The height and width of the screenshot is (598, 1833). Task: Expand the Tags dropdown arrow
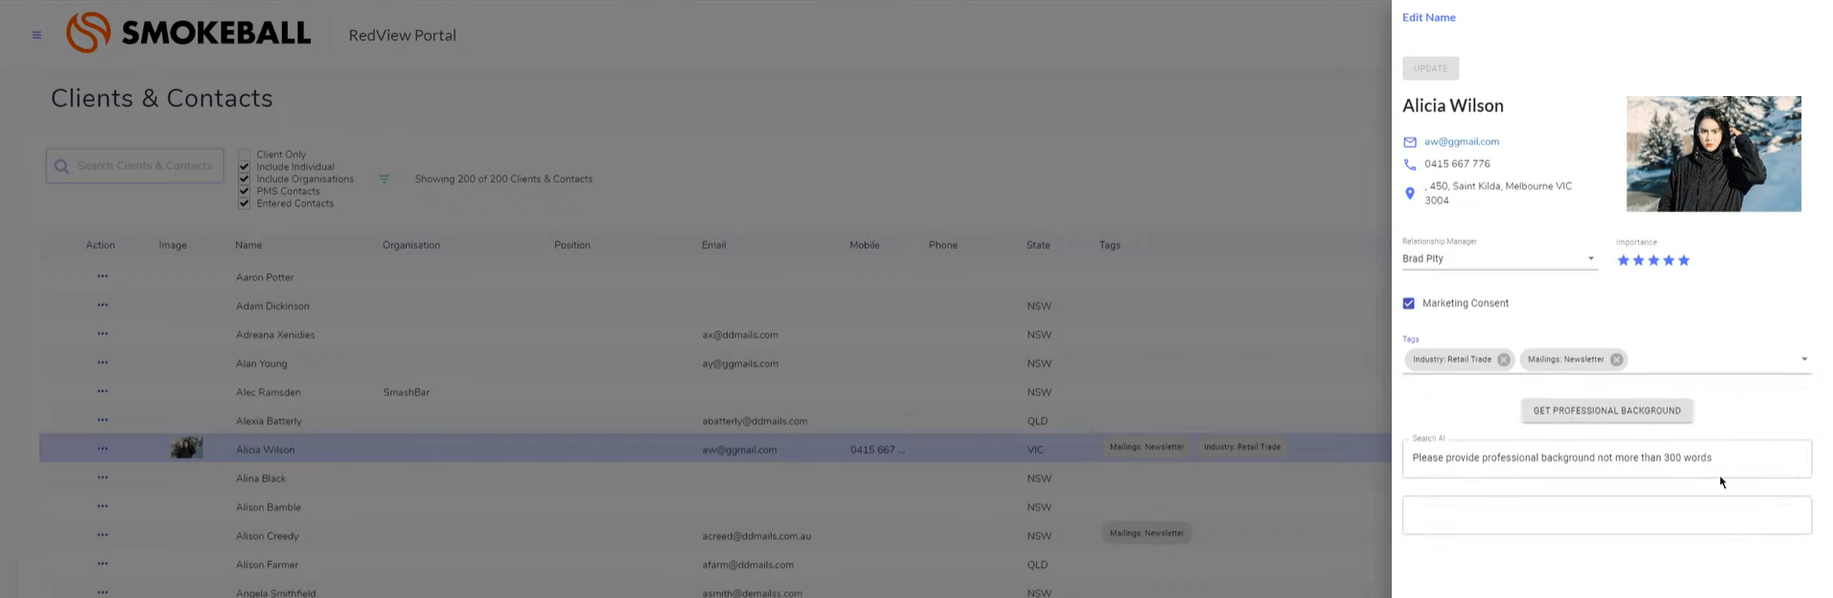coord(1804,360)
